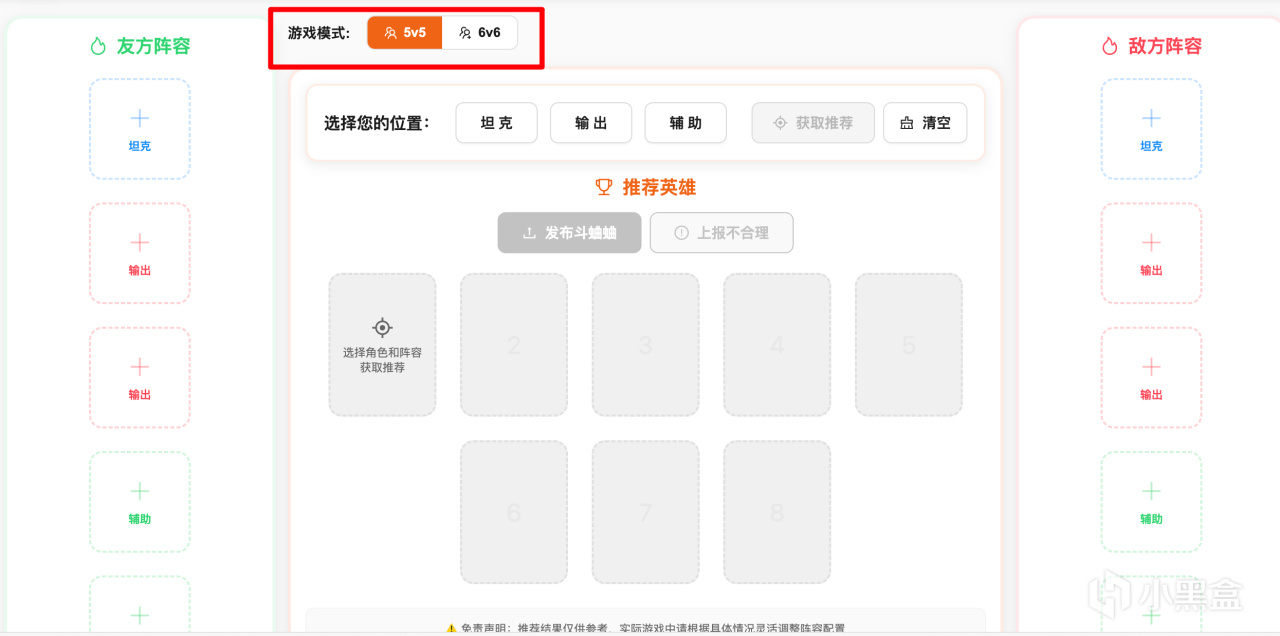Screen dimensions: 1280x636
Task: Click the 发布斗蛐蛐 button
Action: [569, 233]
